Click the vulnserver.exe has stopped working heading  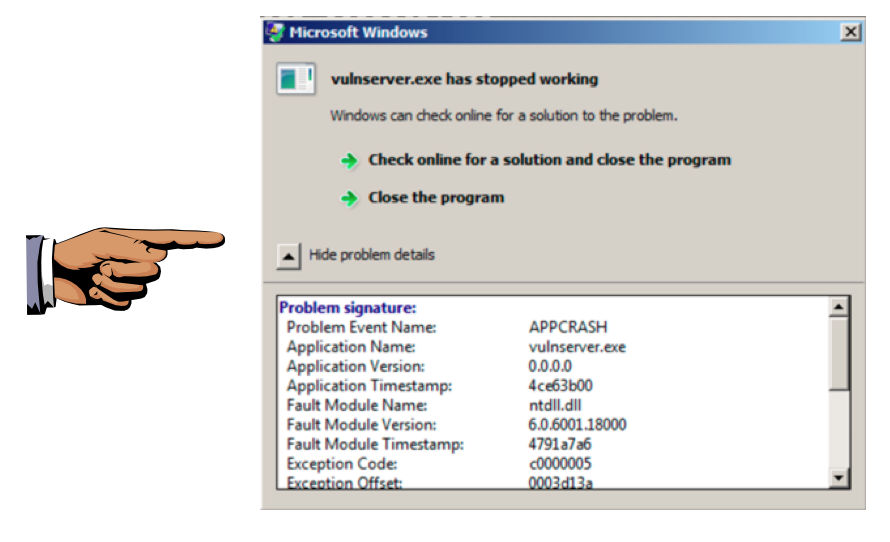click(464, 79)
